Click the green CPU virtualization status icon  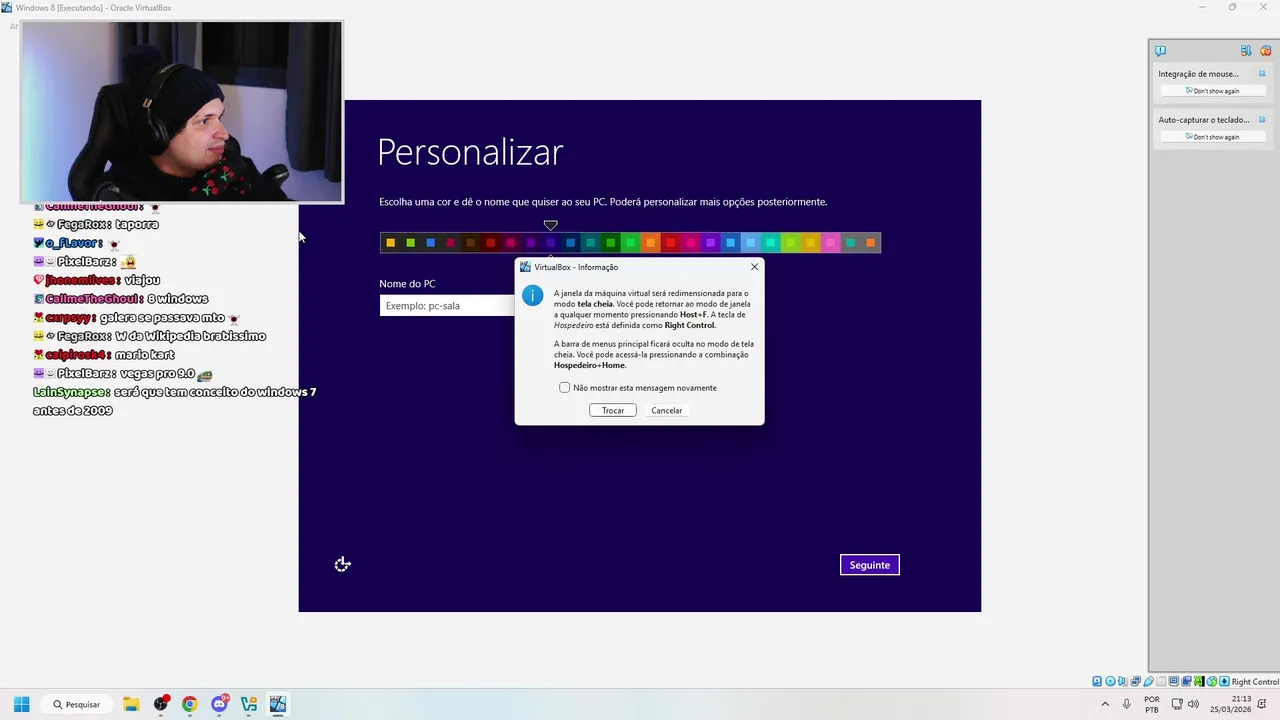click(x=1199, y=681)
